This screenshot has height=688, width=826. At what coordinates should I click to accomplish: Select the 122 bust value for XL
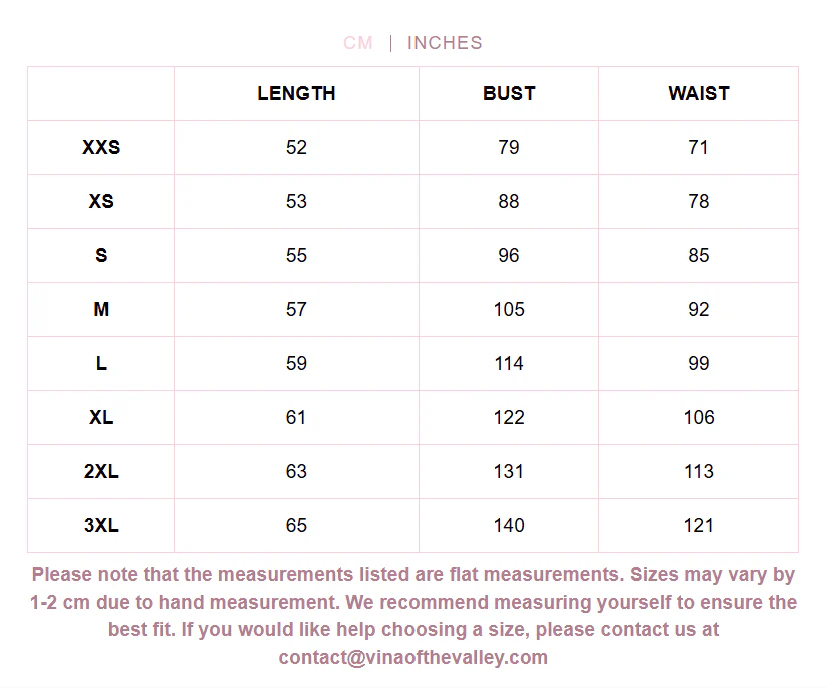coord(509,417)
